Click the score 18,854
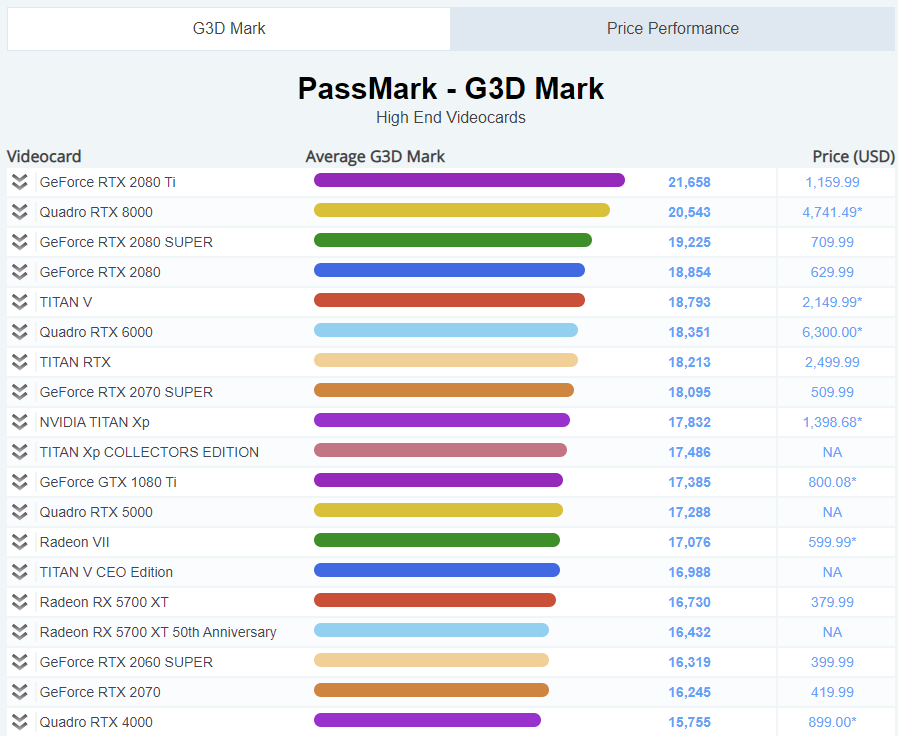The width and height of the screenshot is (898, 736). point(689,272)
